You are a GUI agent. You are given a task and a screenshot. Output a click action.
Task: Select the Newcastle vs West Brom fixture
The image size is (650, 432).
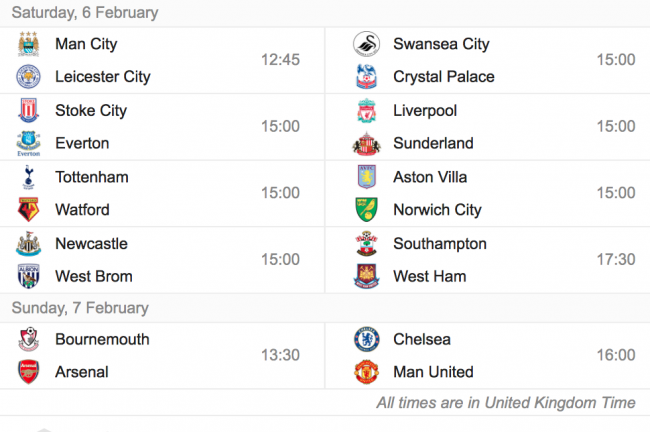(x=162, y=260)
